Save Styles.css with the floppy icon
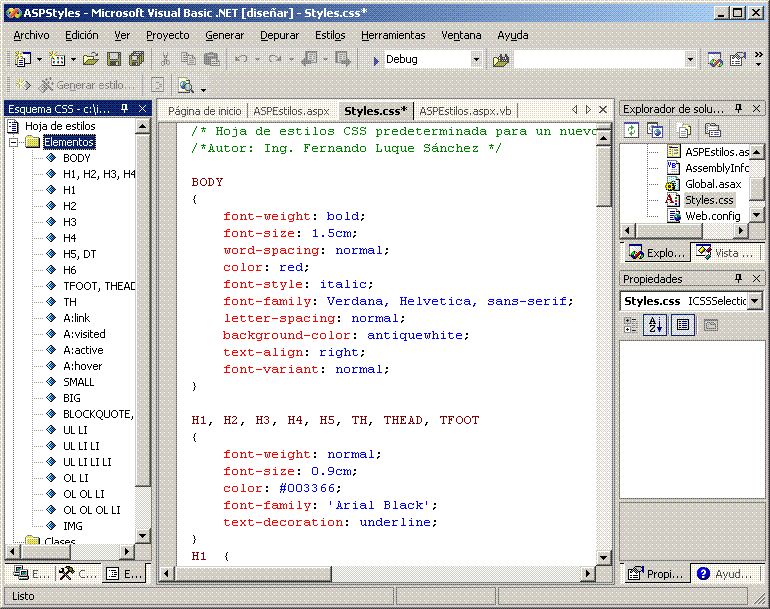Image resolution: width=770 pixels, height=609 pixels. (x=114, y=59)
